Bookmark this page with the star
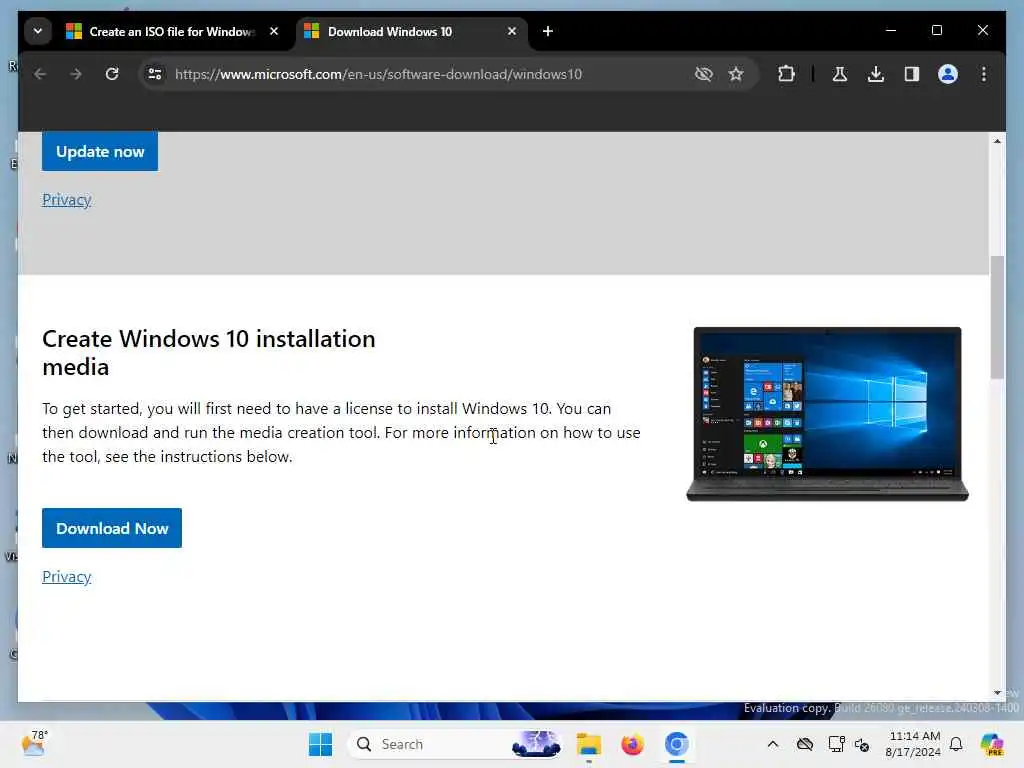Screen dimensions: 1024x768 [x=736, y=74]
